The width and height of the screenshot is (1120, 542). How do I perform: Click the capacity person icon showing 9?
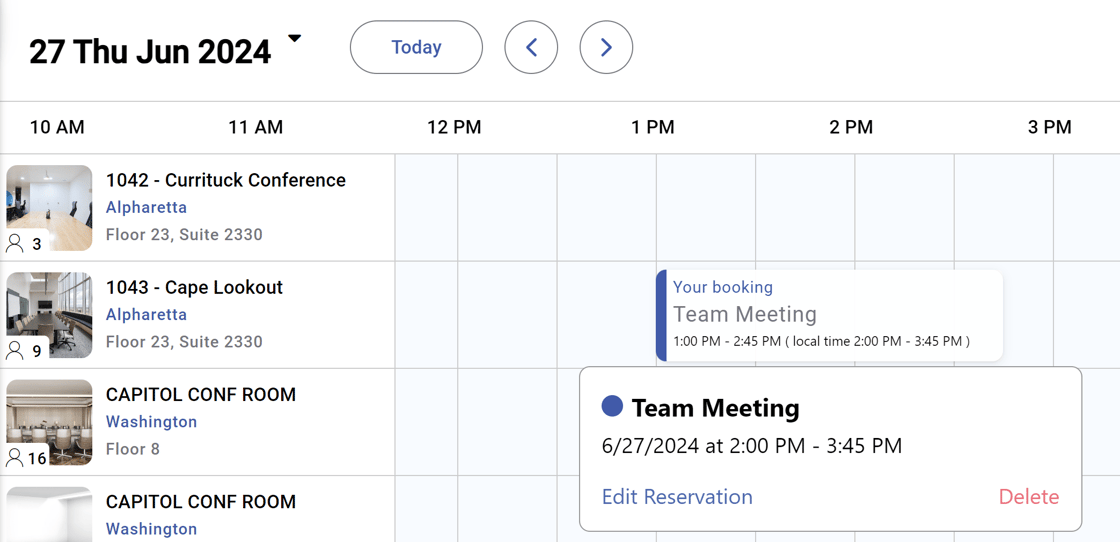[x=16, y=350]
